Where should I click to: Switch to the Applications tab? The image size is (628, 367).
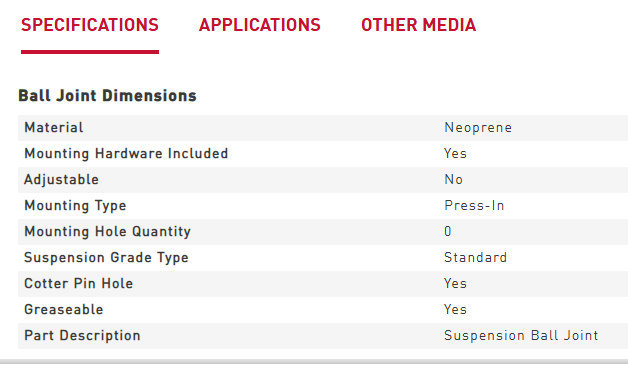pyautogui.click(x=260, y=25)
